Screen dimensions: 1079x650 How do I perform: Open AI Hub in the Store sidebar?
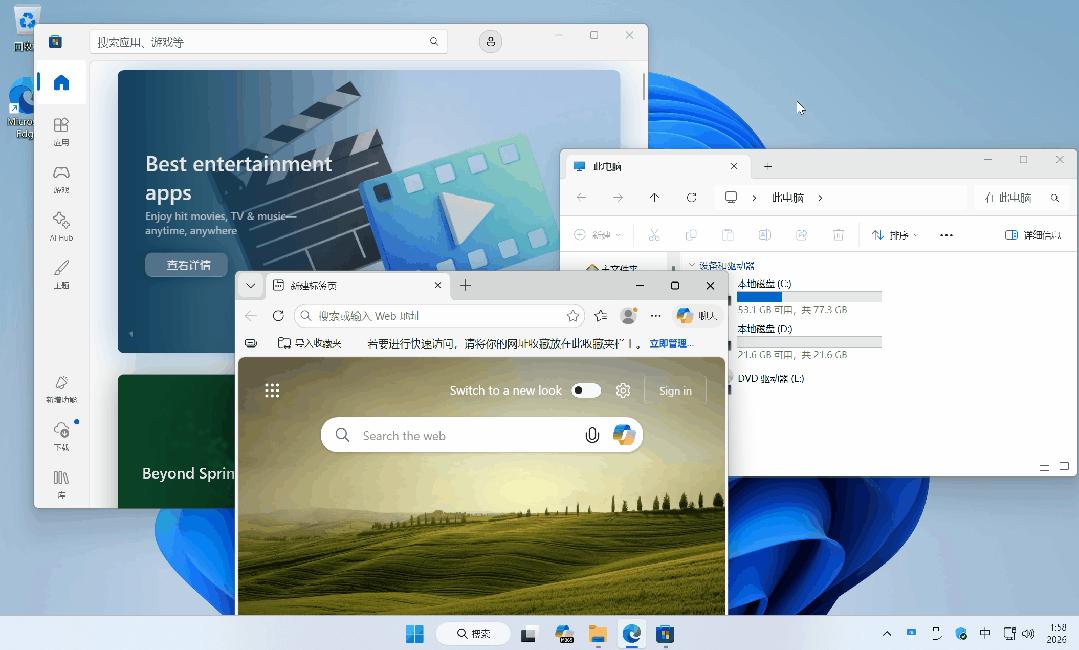coord(61,224)
